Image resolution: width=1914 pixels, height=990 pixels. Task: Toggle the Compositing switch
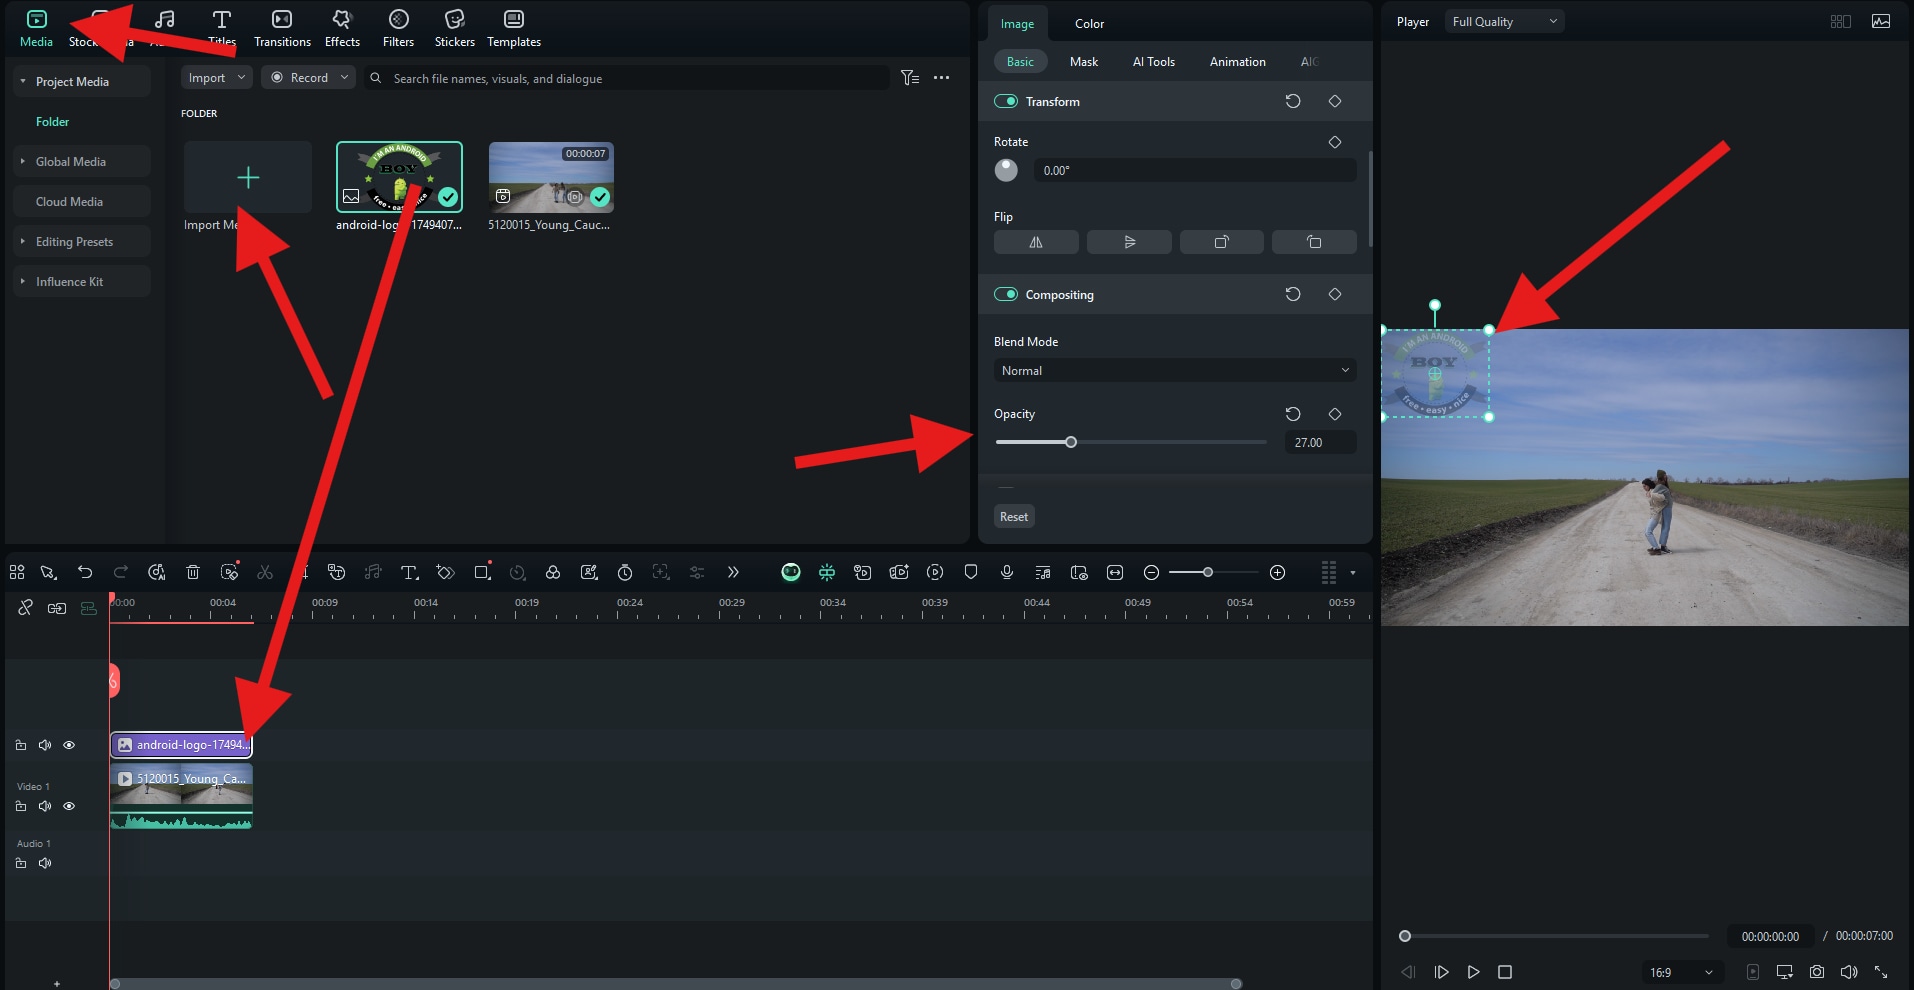[1006, 294]
